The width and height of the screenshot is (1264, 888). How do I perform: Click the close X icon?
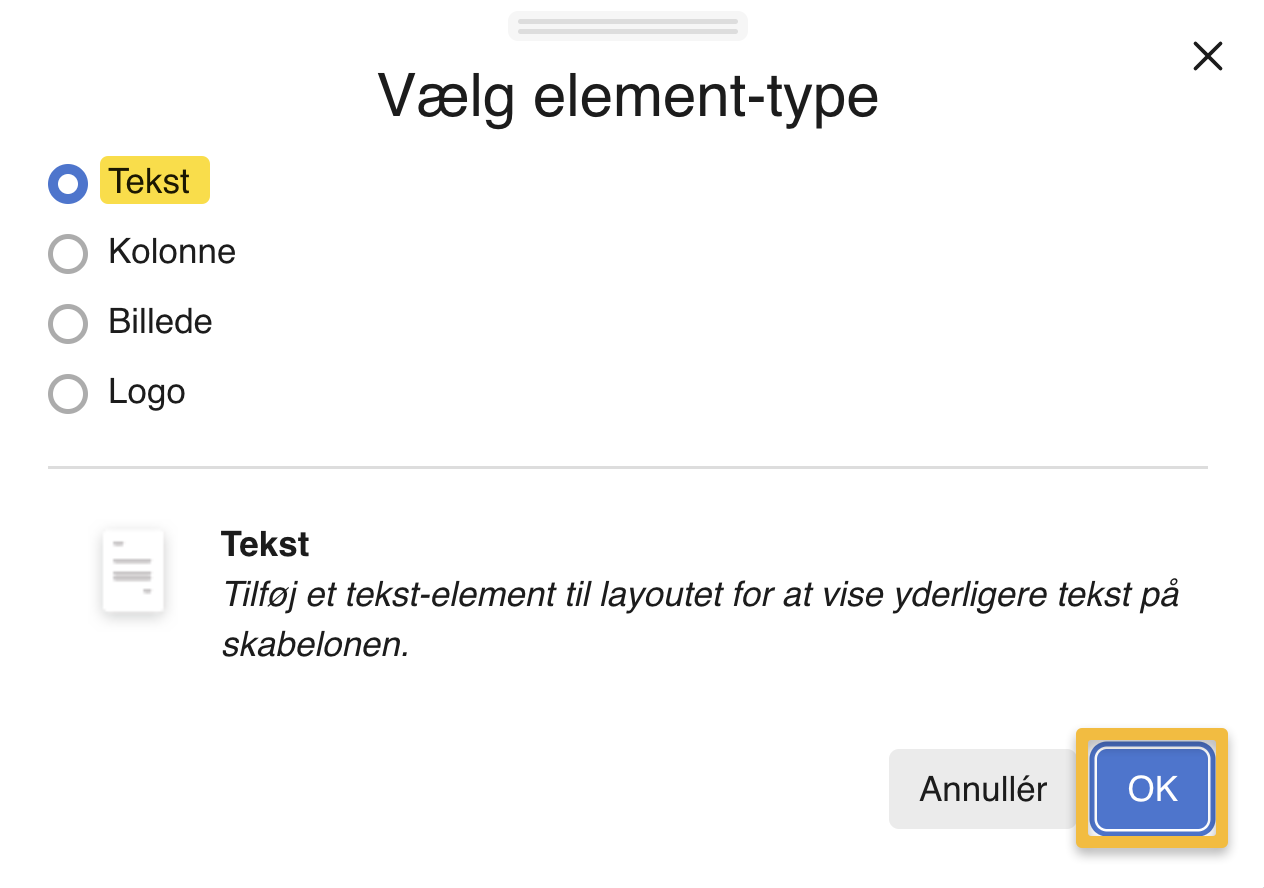[1208, 56]
